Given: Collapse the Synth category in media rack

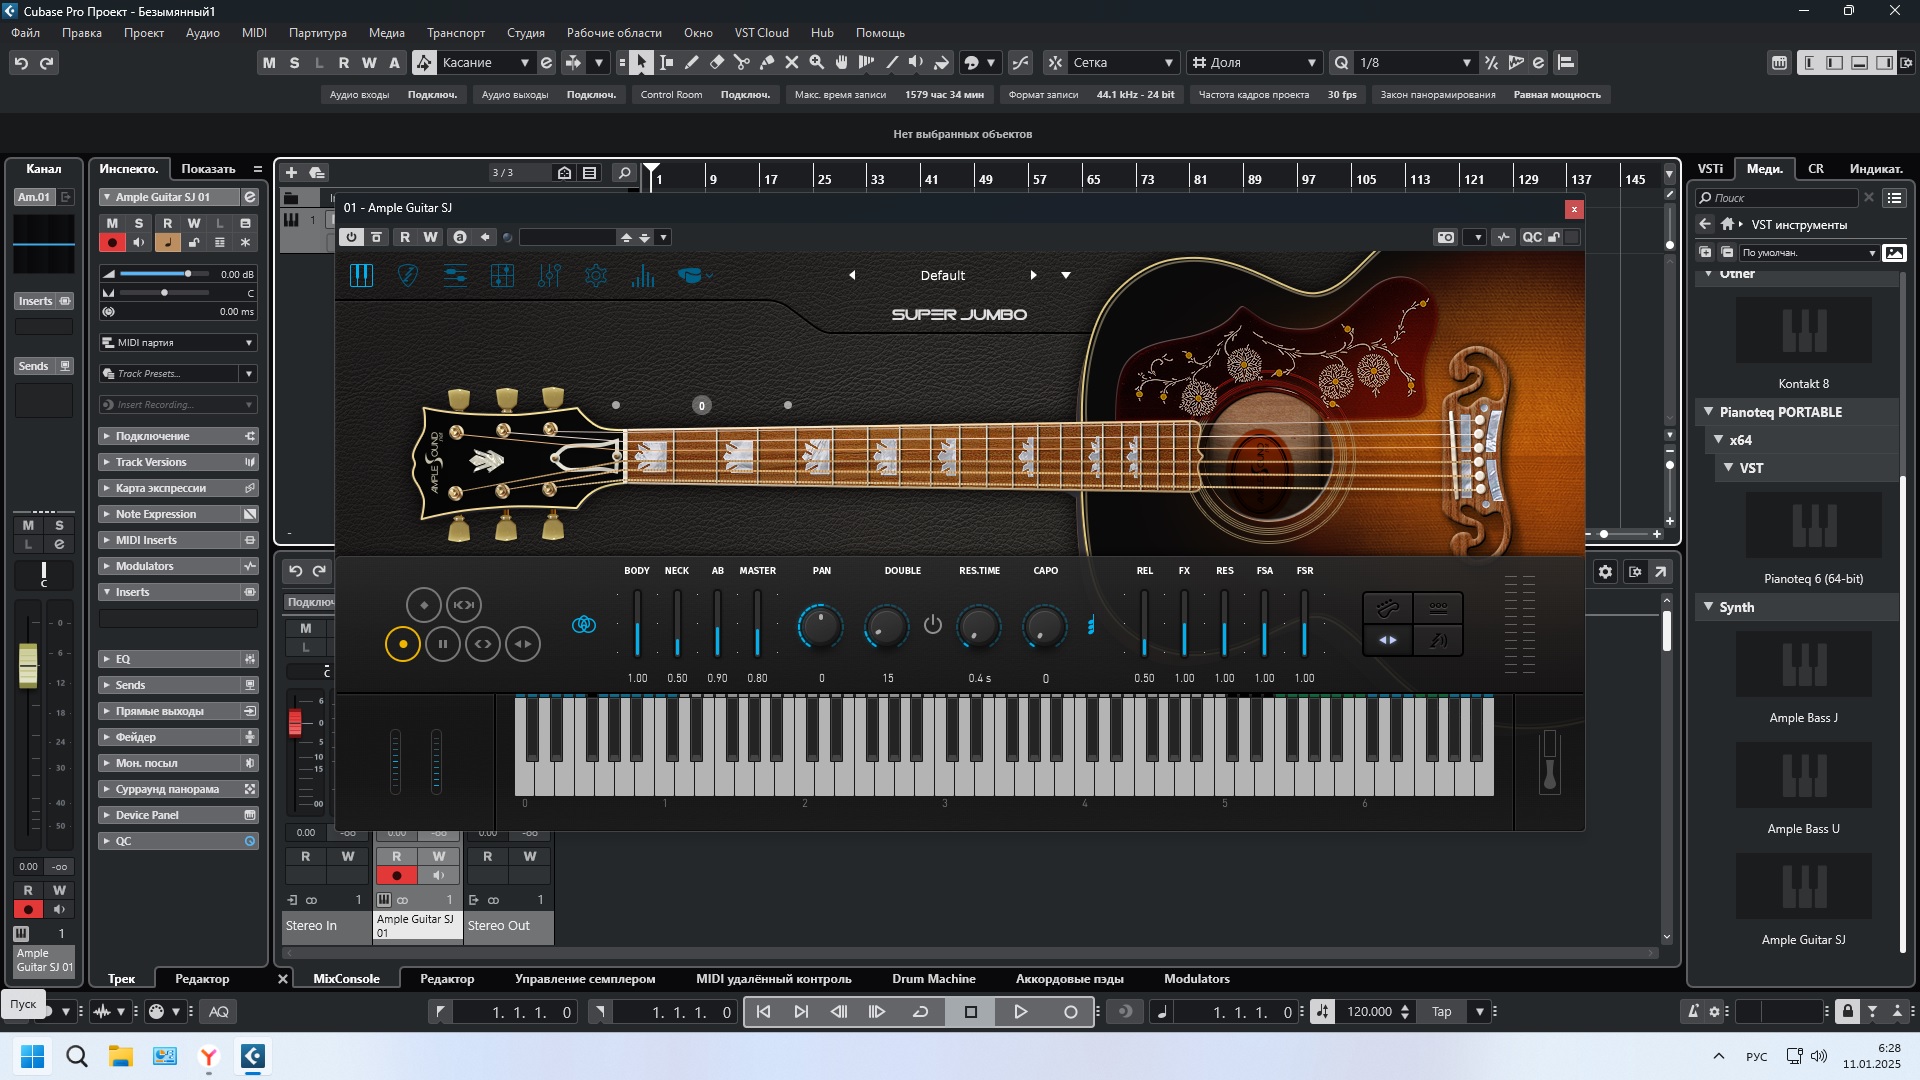Looking at the screenshot, I should pyautogui.click(x=1709, y=606).
